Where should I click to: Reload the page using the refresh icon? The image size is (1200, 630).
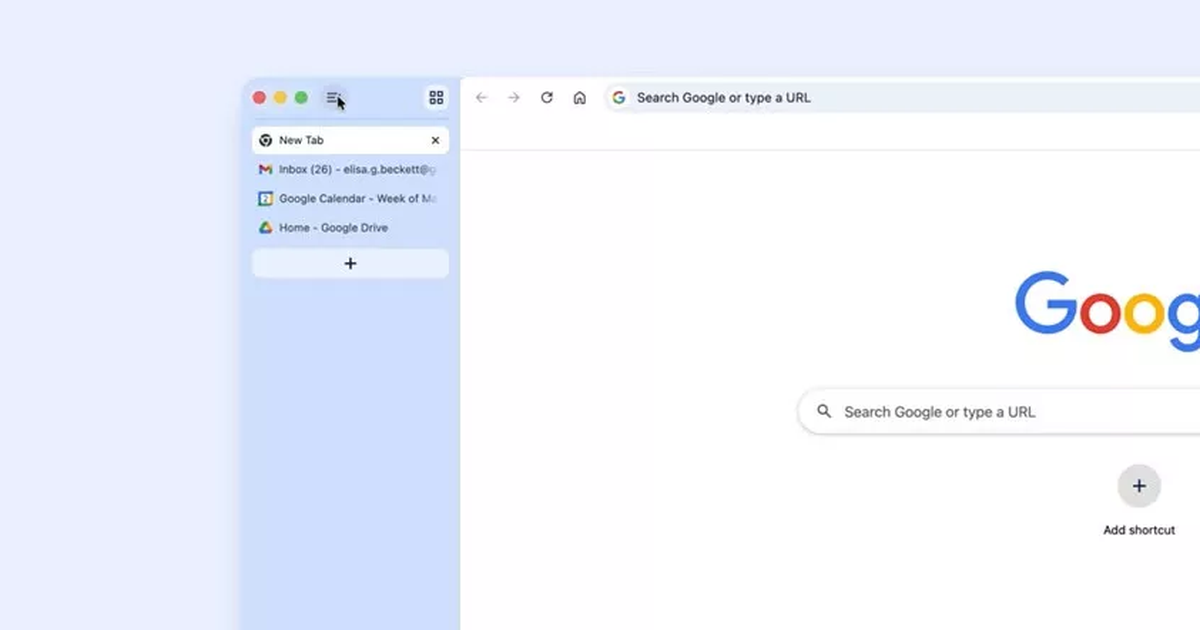tap(546, 97)
